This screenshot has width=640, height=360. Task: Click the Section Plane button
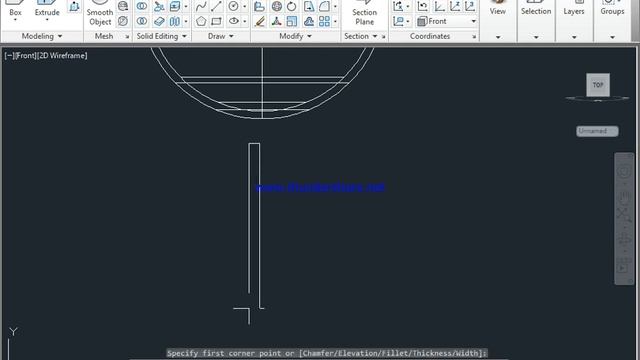point(364,13)
